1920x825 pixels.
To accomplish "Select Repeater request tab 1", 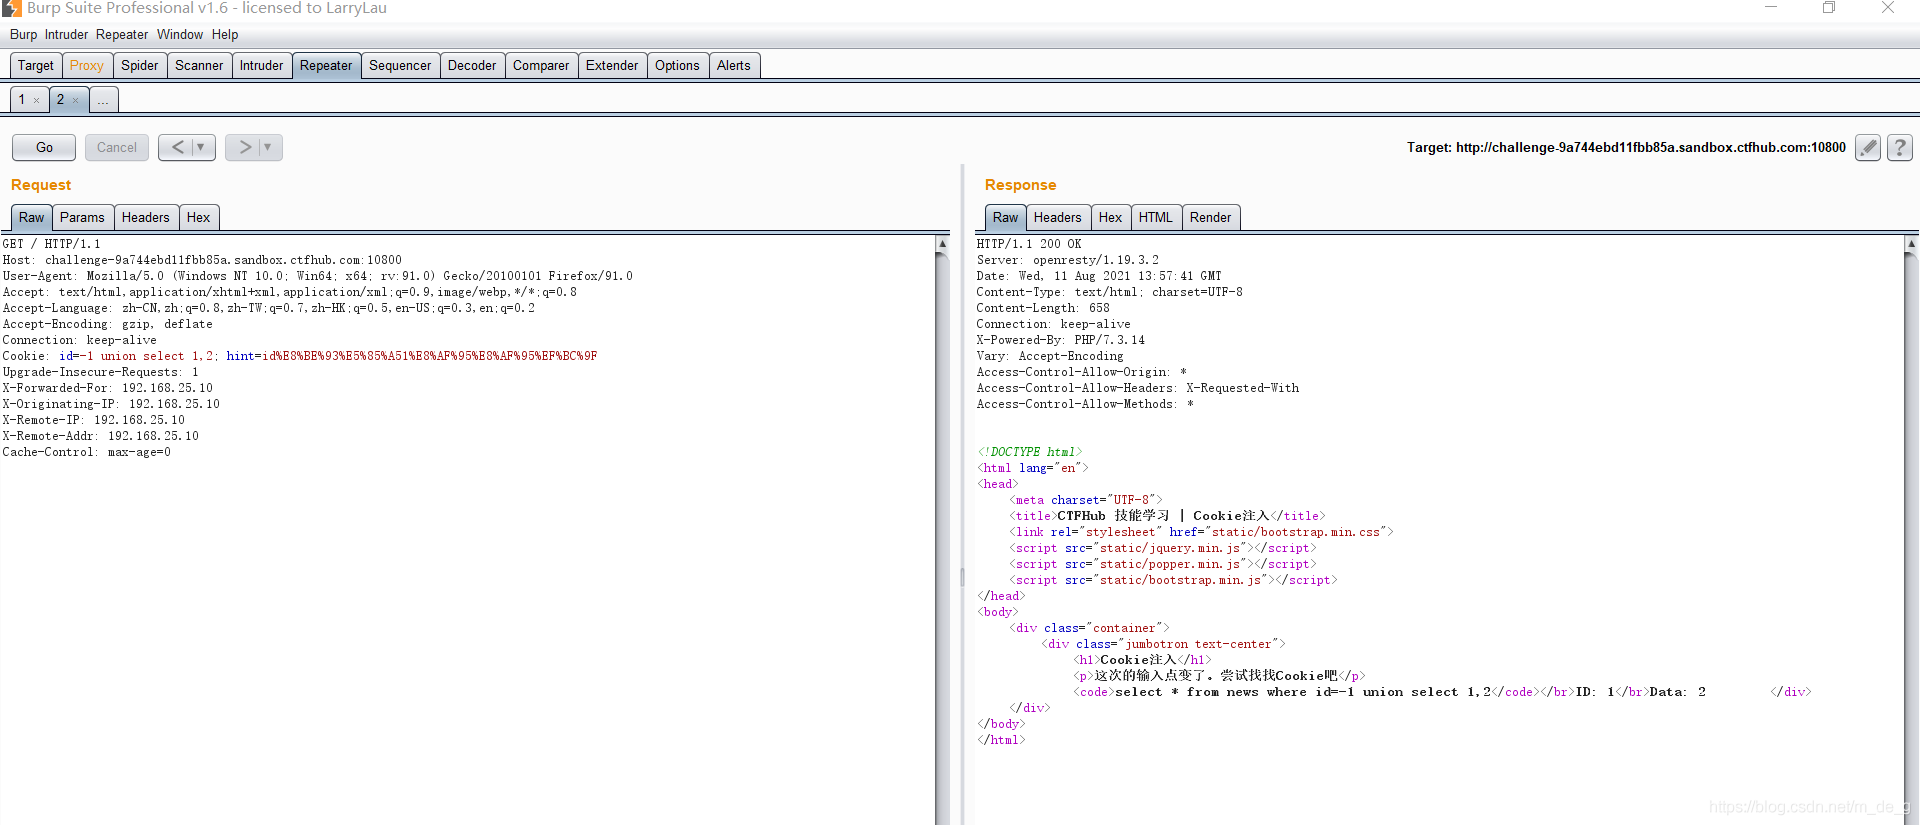I will point(21,99).
